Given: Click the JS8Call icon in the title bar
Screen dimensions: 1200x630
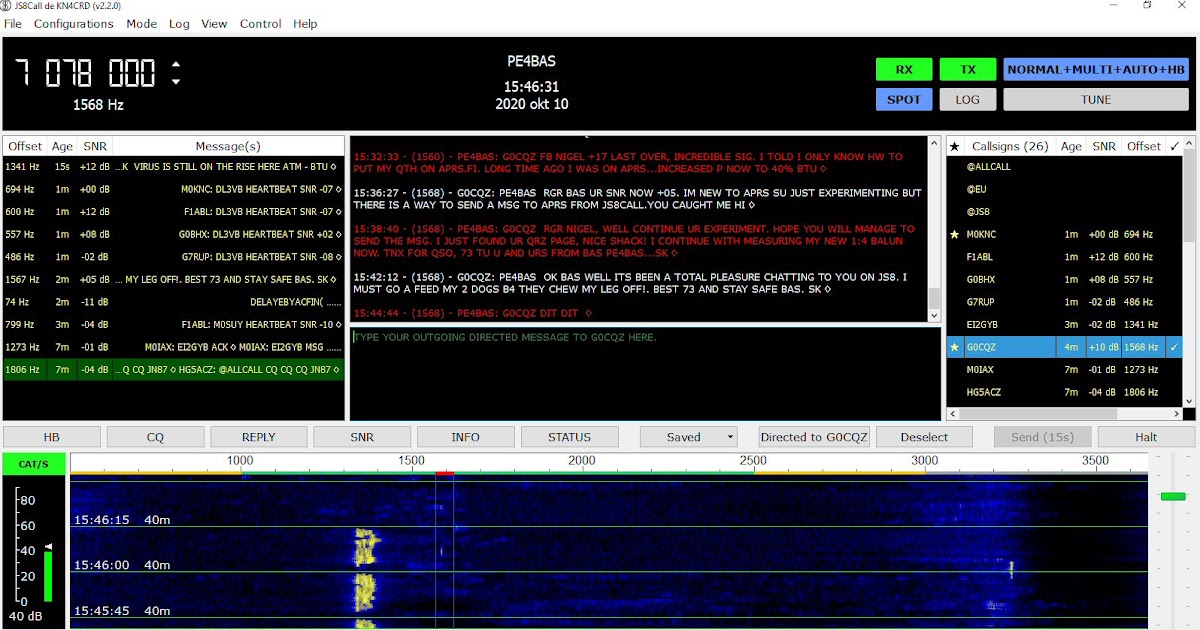Looking at the screenshot, I should (8, 6).
